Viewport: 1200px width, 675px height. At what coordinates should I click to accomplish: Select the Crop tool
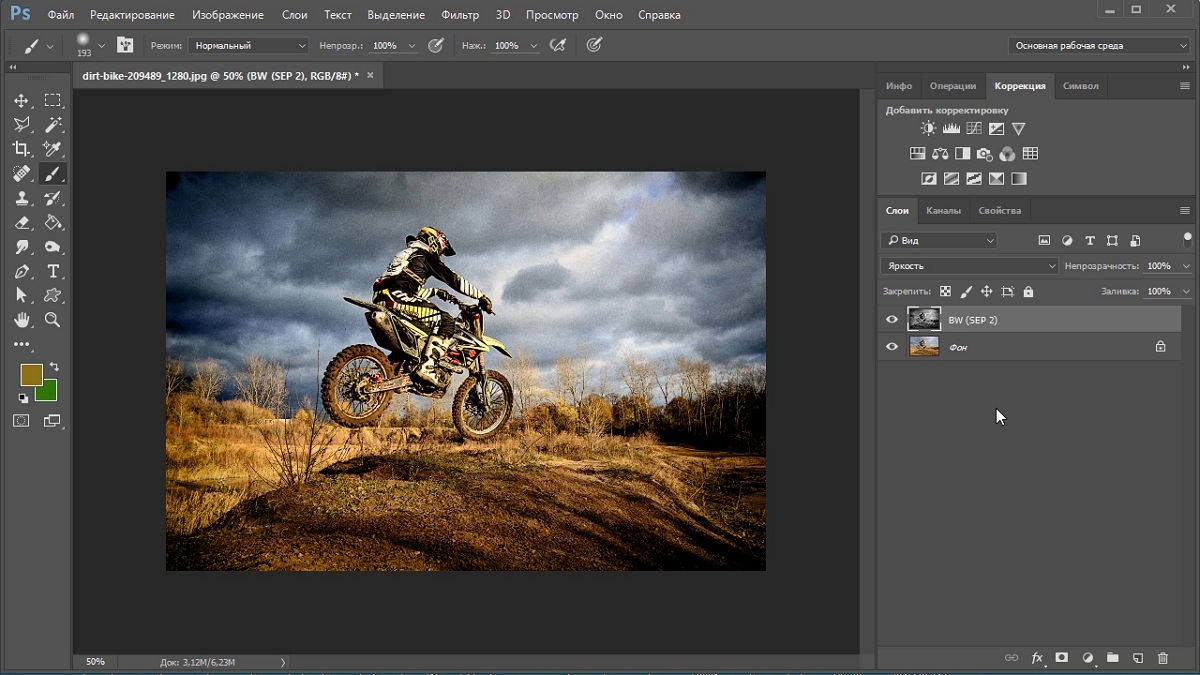pos(21,149)
